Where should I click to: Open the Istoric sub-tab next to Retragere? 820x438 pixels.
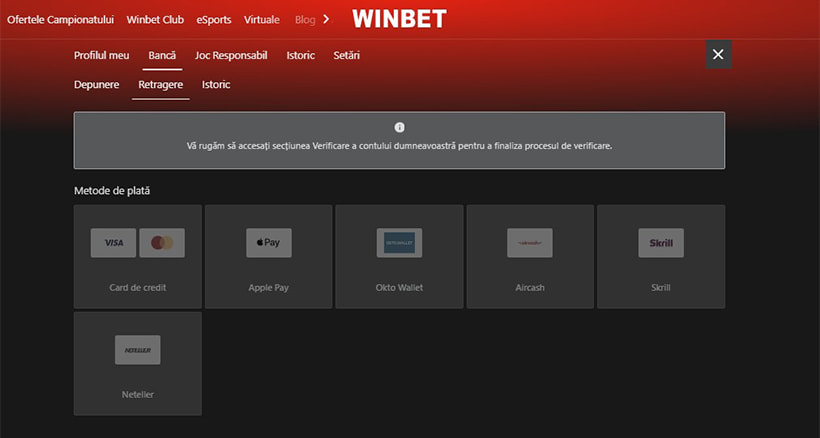(x=216, y=85)
